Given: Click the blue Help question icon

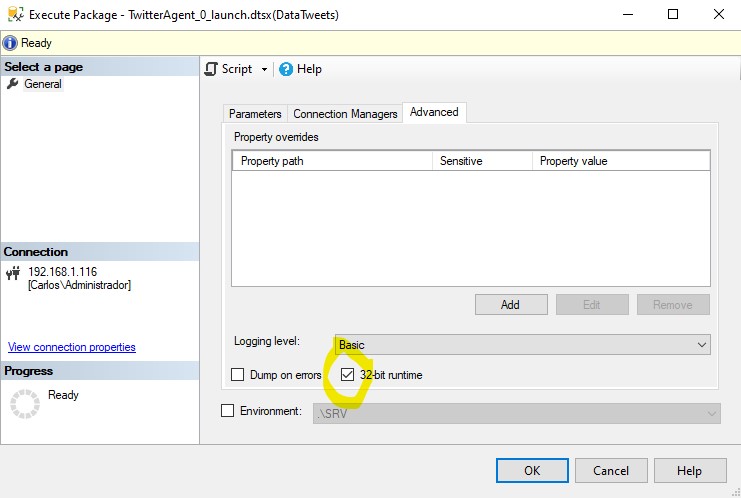Looking at the screenshot, I should 286,69.
